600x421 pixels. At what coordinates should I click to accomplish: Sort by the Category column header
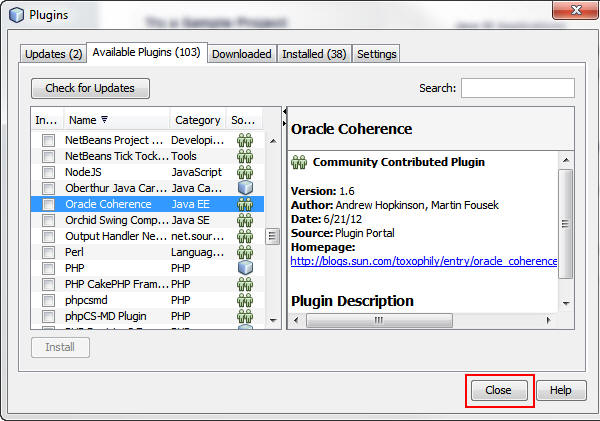tap(198, 120)
